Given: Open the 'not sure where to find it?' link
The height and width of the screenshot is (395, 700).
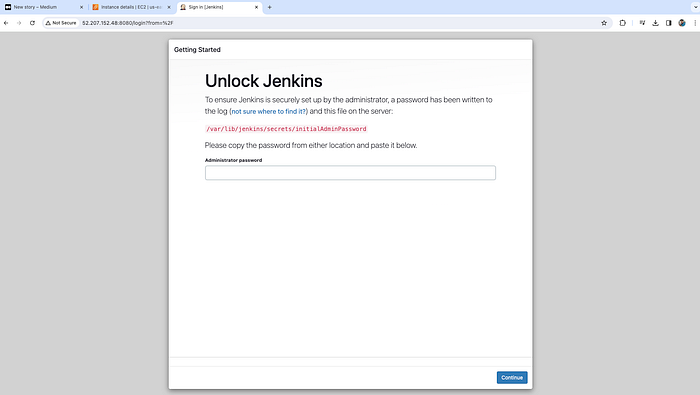Looking at the screenshot, I should 269,112.
